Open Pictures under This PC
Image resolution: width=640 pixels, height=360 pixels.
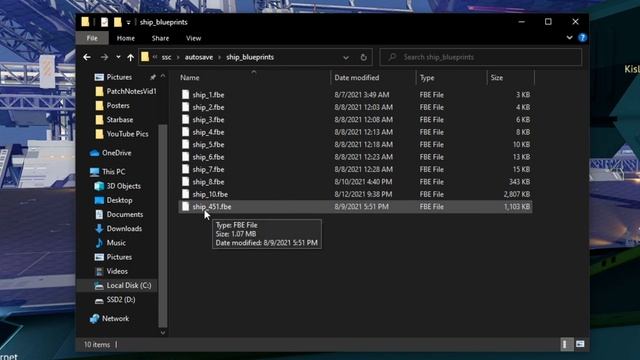[119, 257]
